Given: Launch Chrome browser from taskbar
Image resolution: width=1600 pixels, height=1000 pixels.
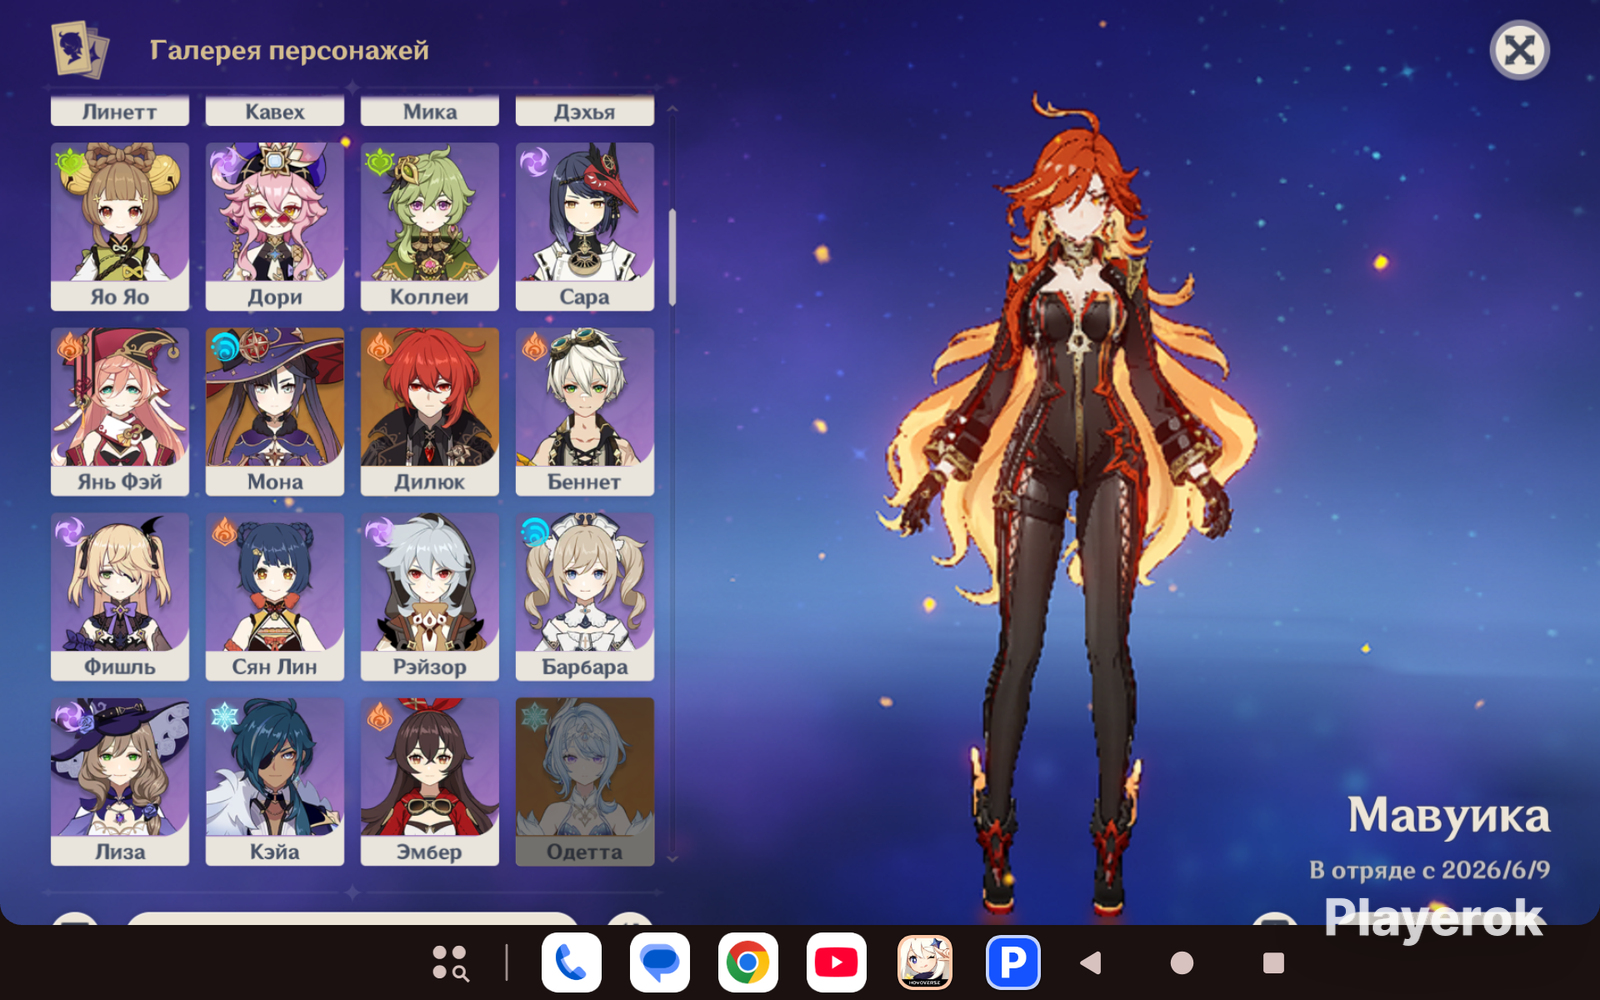Looking at the screenshot, I should pos(748,963).
